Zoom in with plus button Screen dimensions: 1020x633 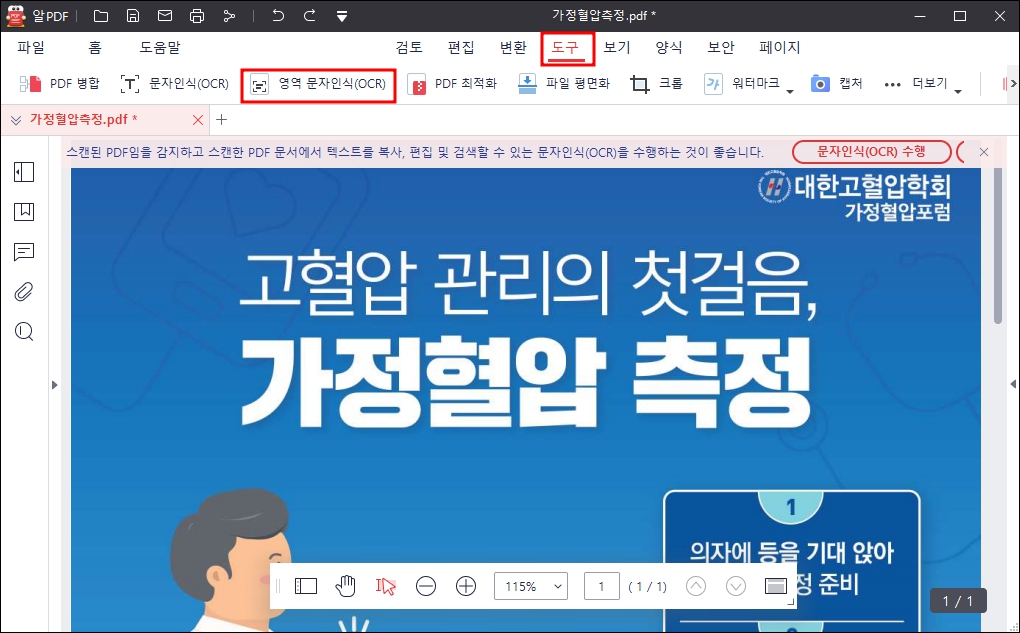click(466, 586)
